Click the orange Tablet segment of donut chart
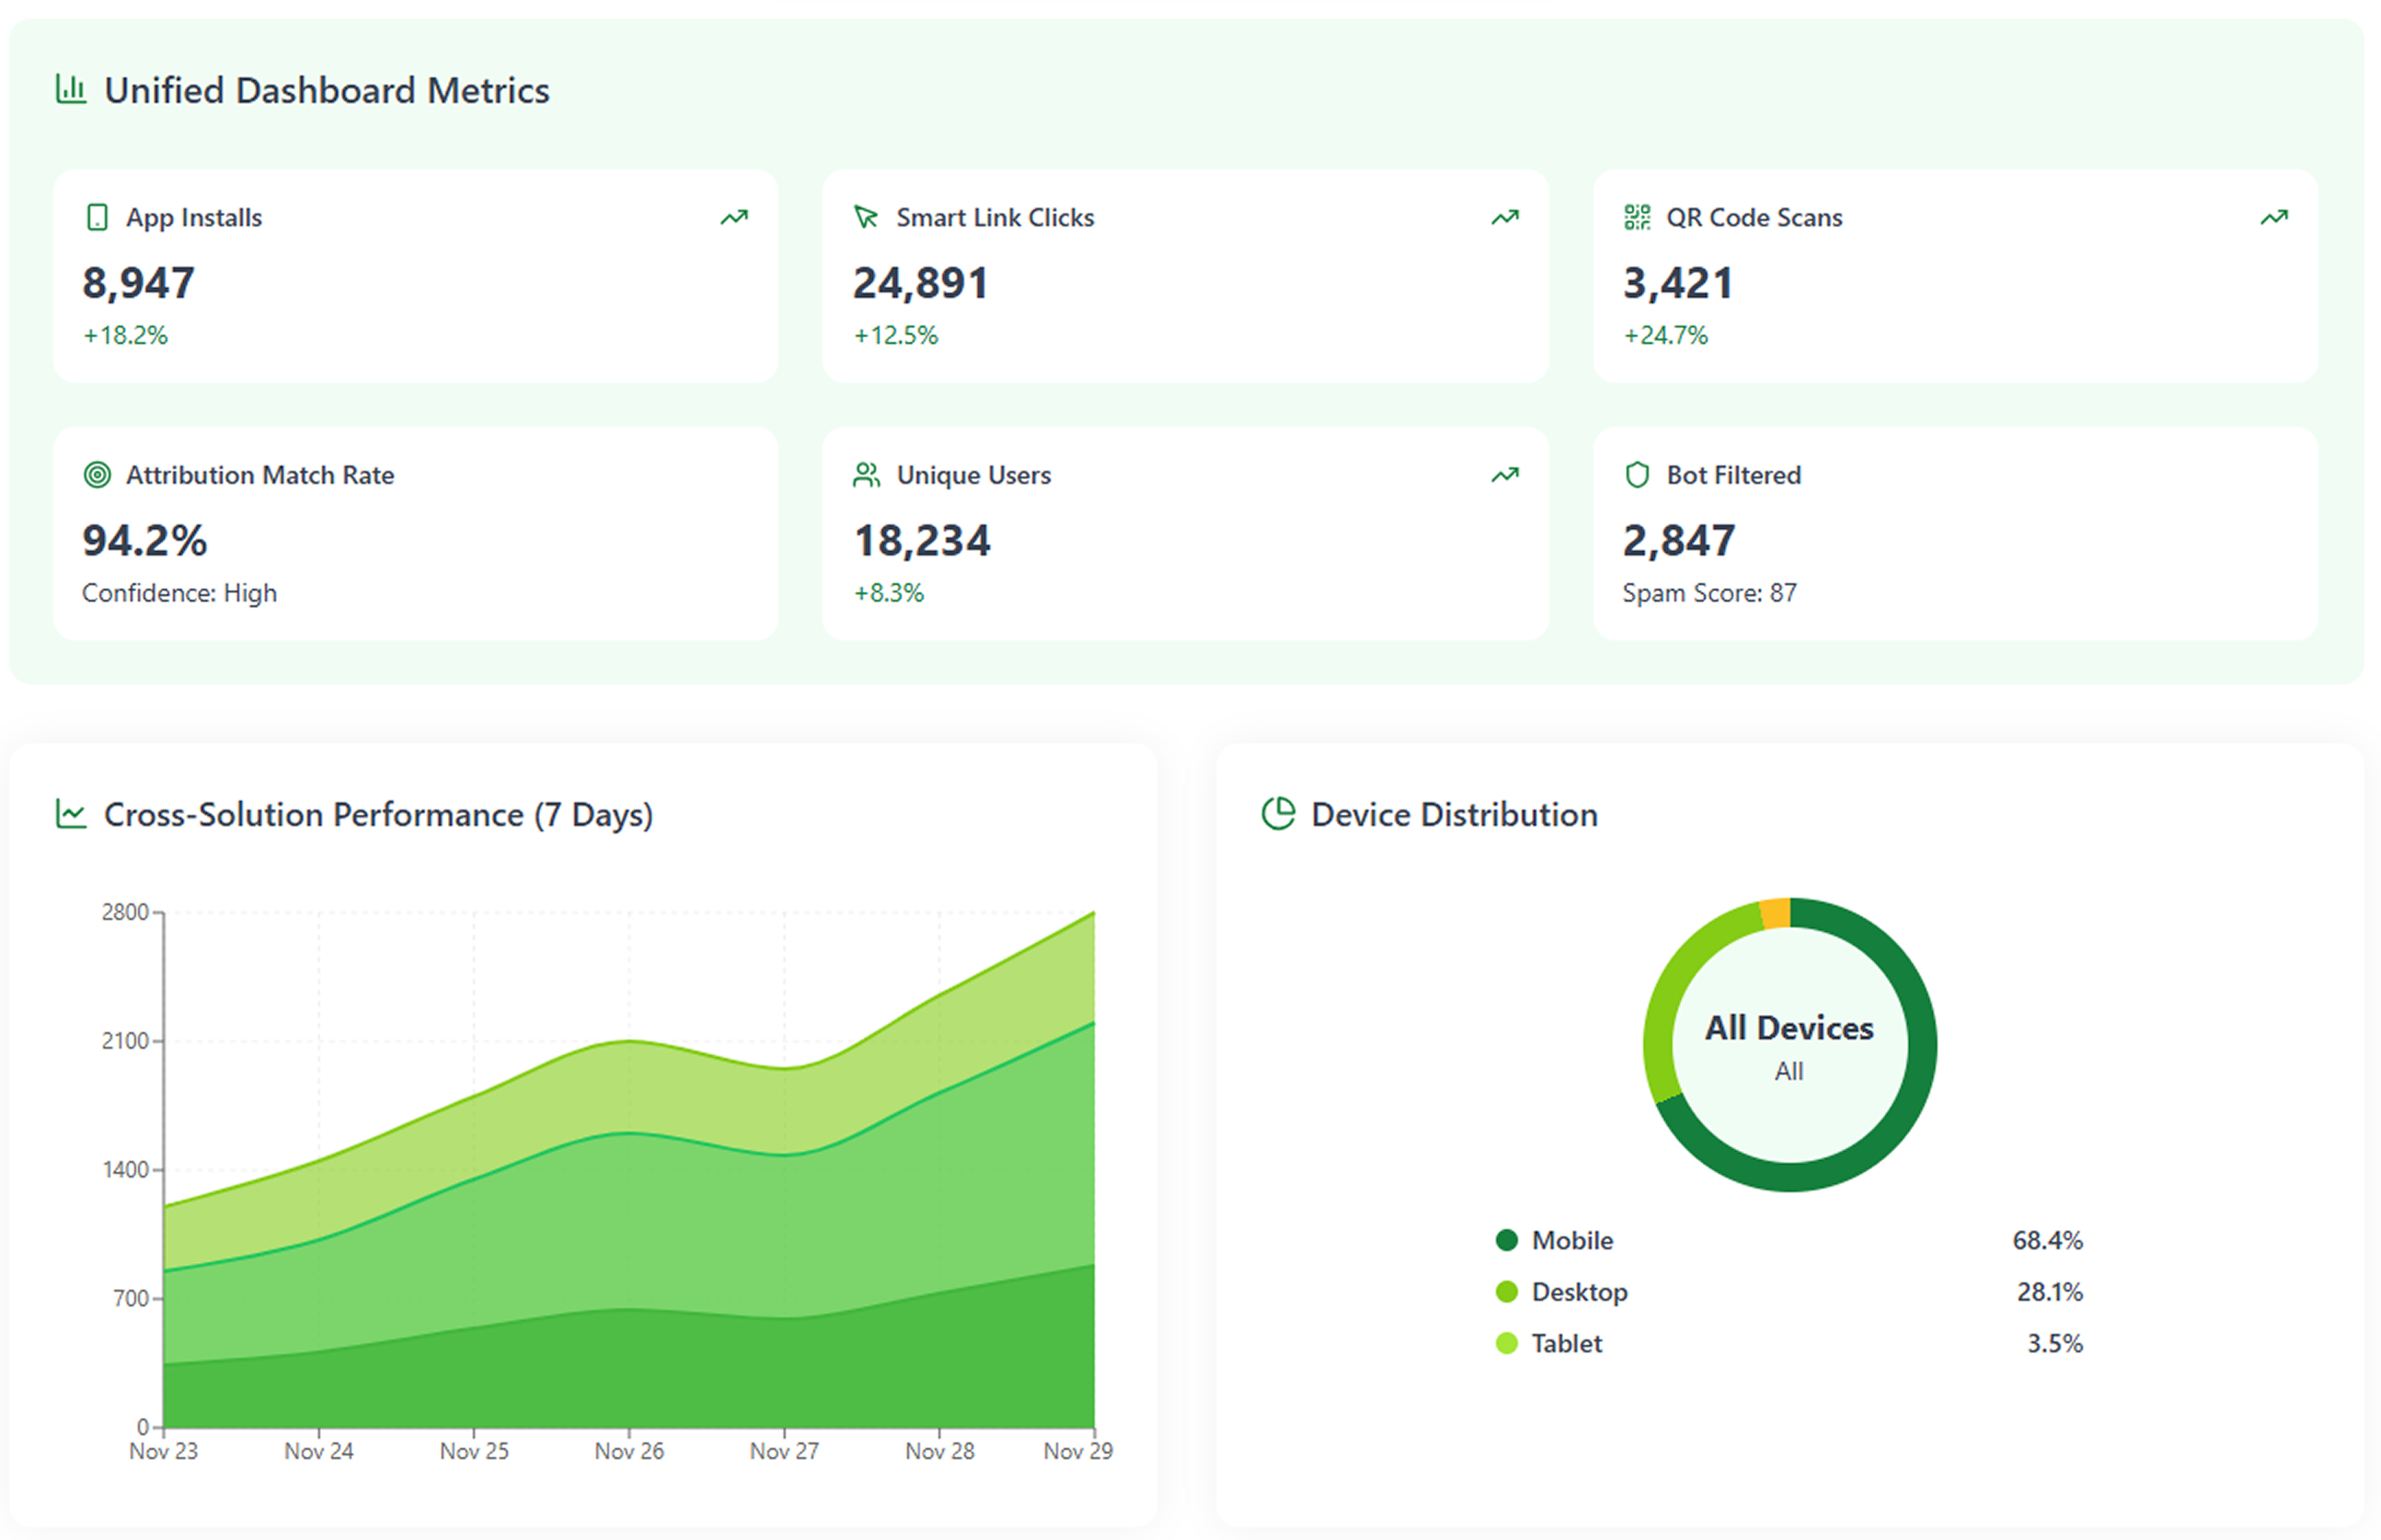2381x1540 pixels. point(1775,913)
